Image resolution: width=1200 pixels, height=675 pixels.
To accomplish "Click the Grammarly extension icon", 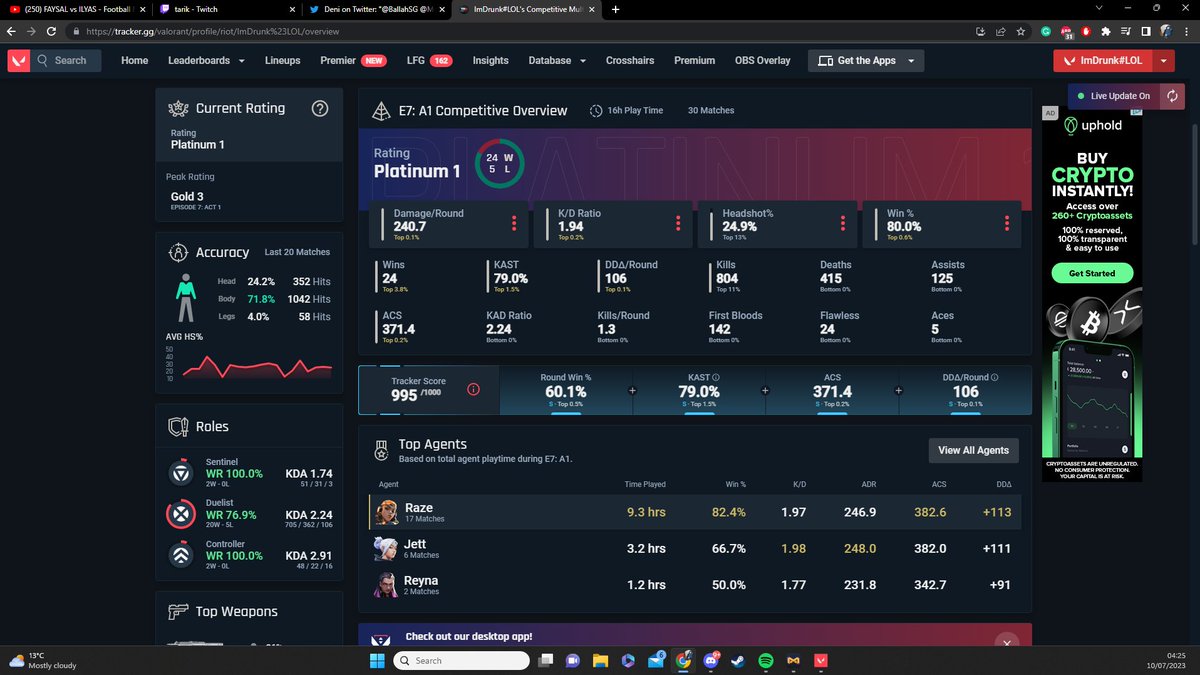I will tap(1045, 31).
